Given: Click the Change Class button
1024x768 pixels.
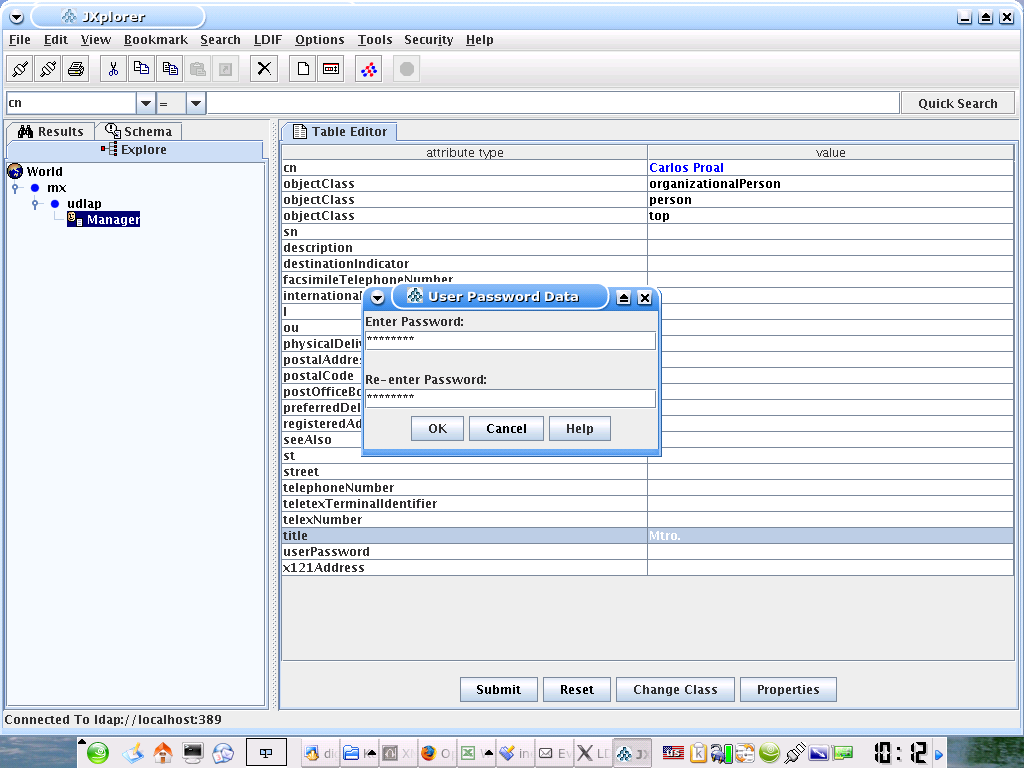Looking at the screenshot, I should pyautogui.click(x=675, y=689).
